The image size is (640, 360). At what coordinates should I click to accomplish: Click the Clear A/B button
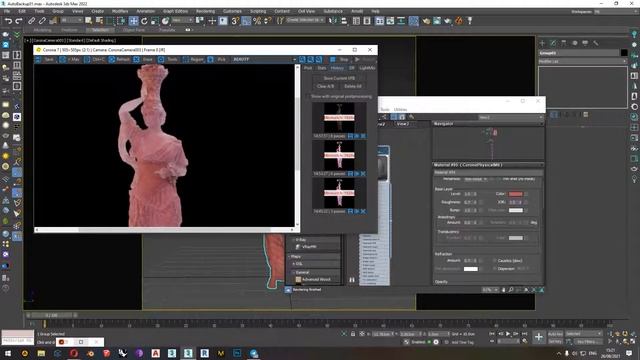click(325, 86)
